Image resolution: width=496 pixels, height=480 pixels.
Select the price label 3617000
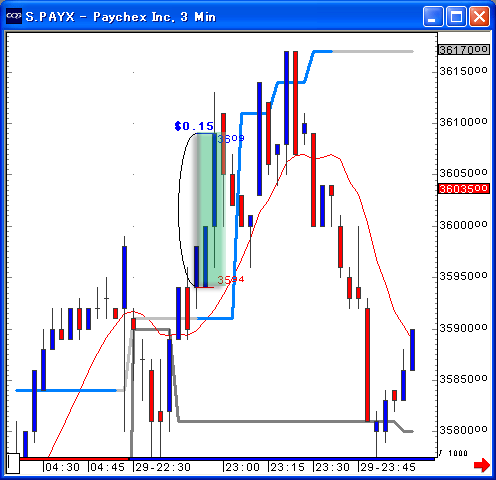tap(464, 50)
